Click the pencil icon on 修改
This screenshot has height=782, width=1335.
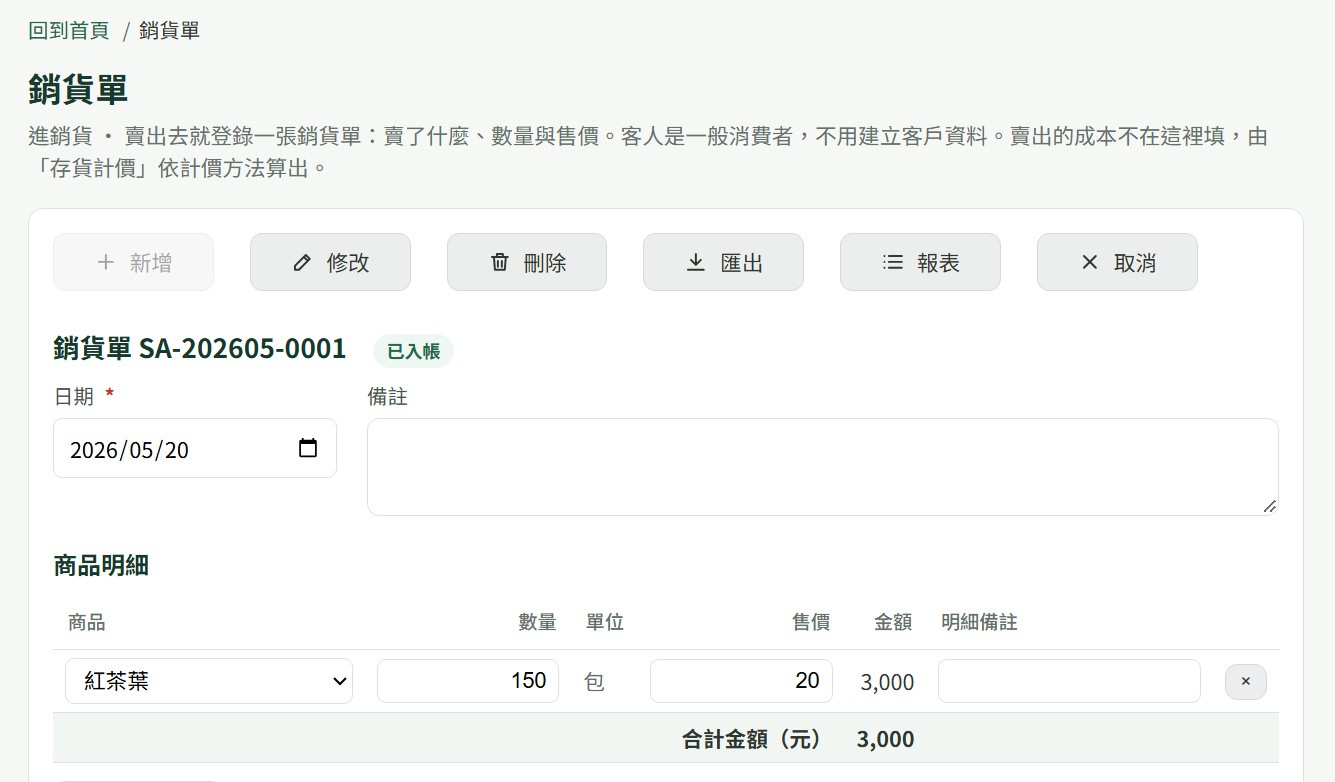[x=302, y=263]
